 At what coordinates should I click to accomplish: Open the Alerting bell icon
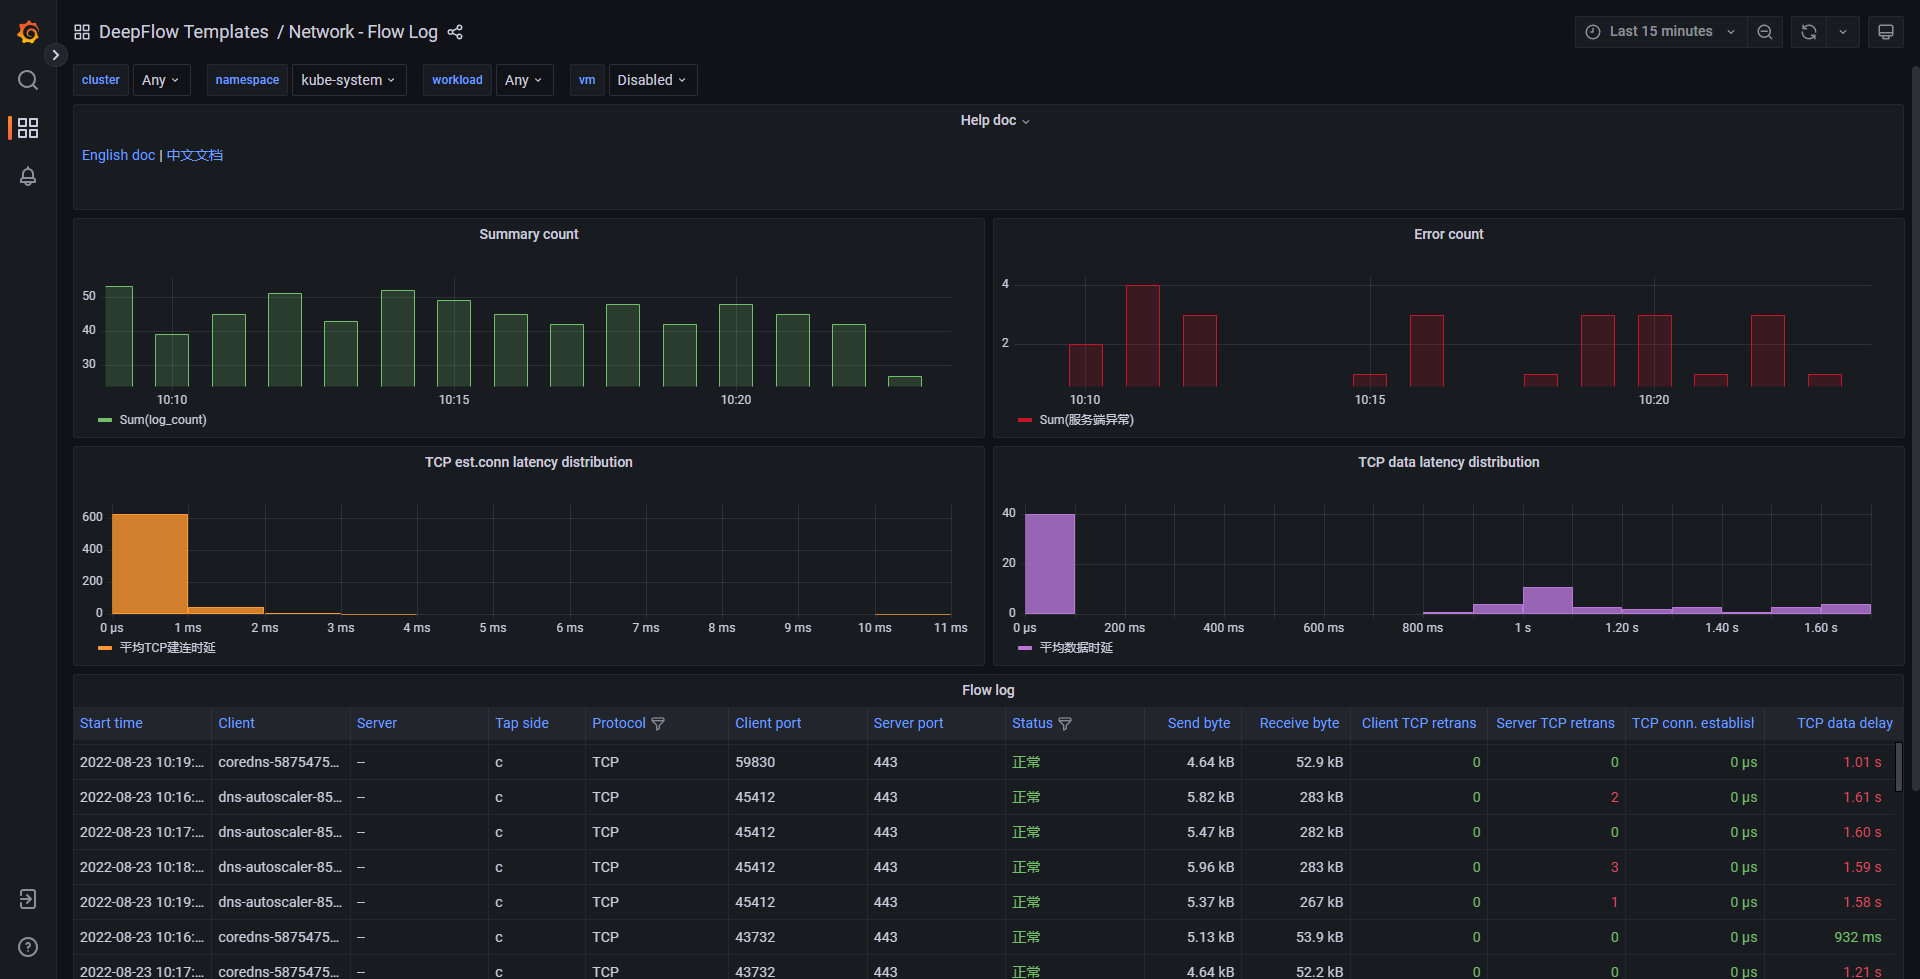pos(27,176)
